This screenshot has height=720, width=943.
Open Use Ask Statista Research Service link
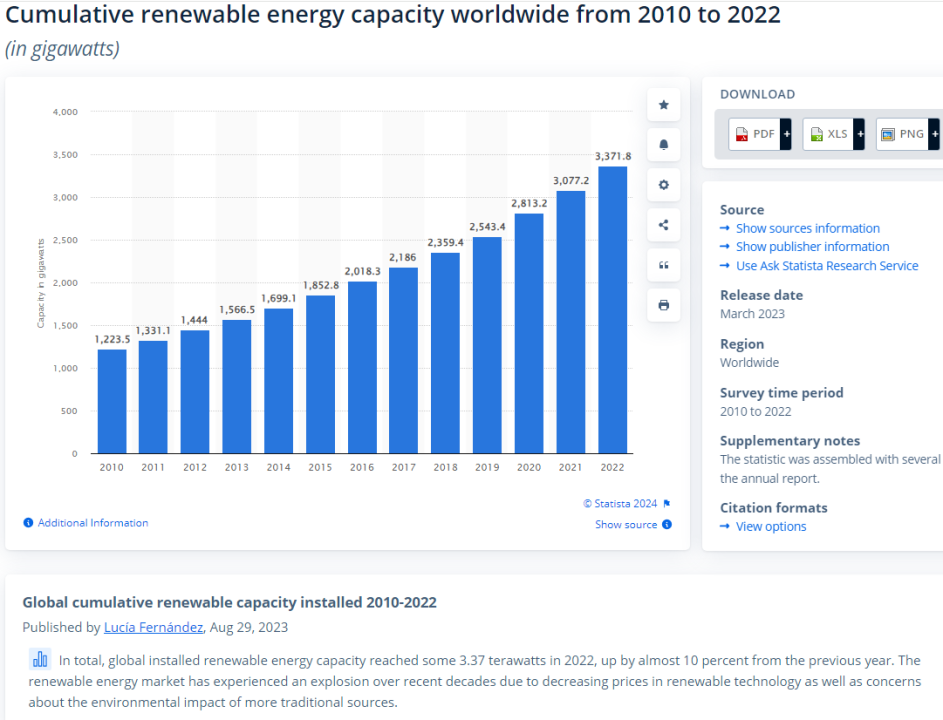[826, 266]
